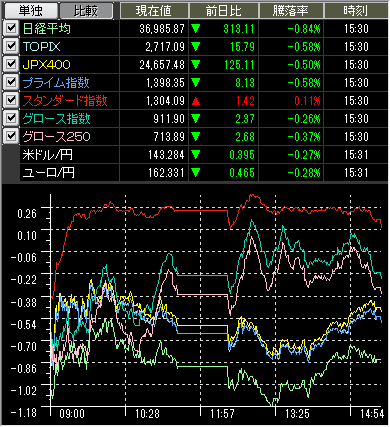Click the down arrow in プライム指数 row
The height and width of the screenshot is (427, 390).
point(196,83)
